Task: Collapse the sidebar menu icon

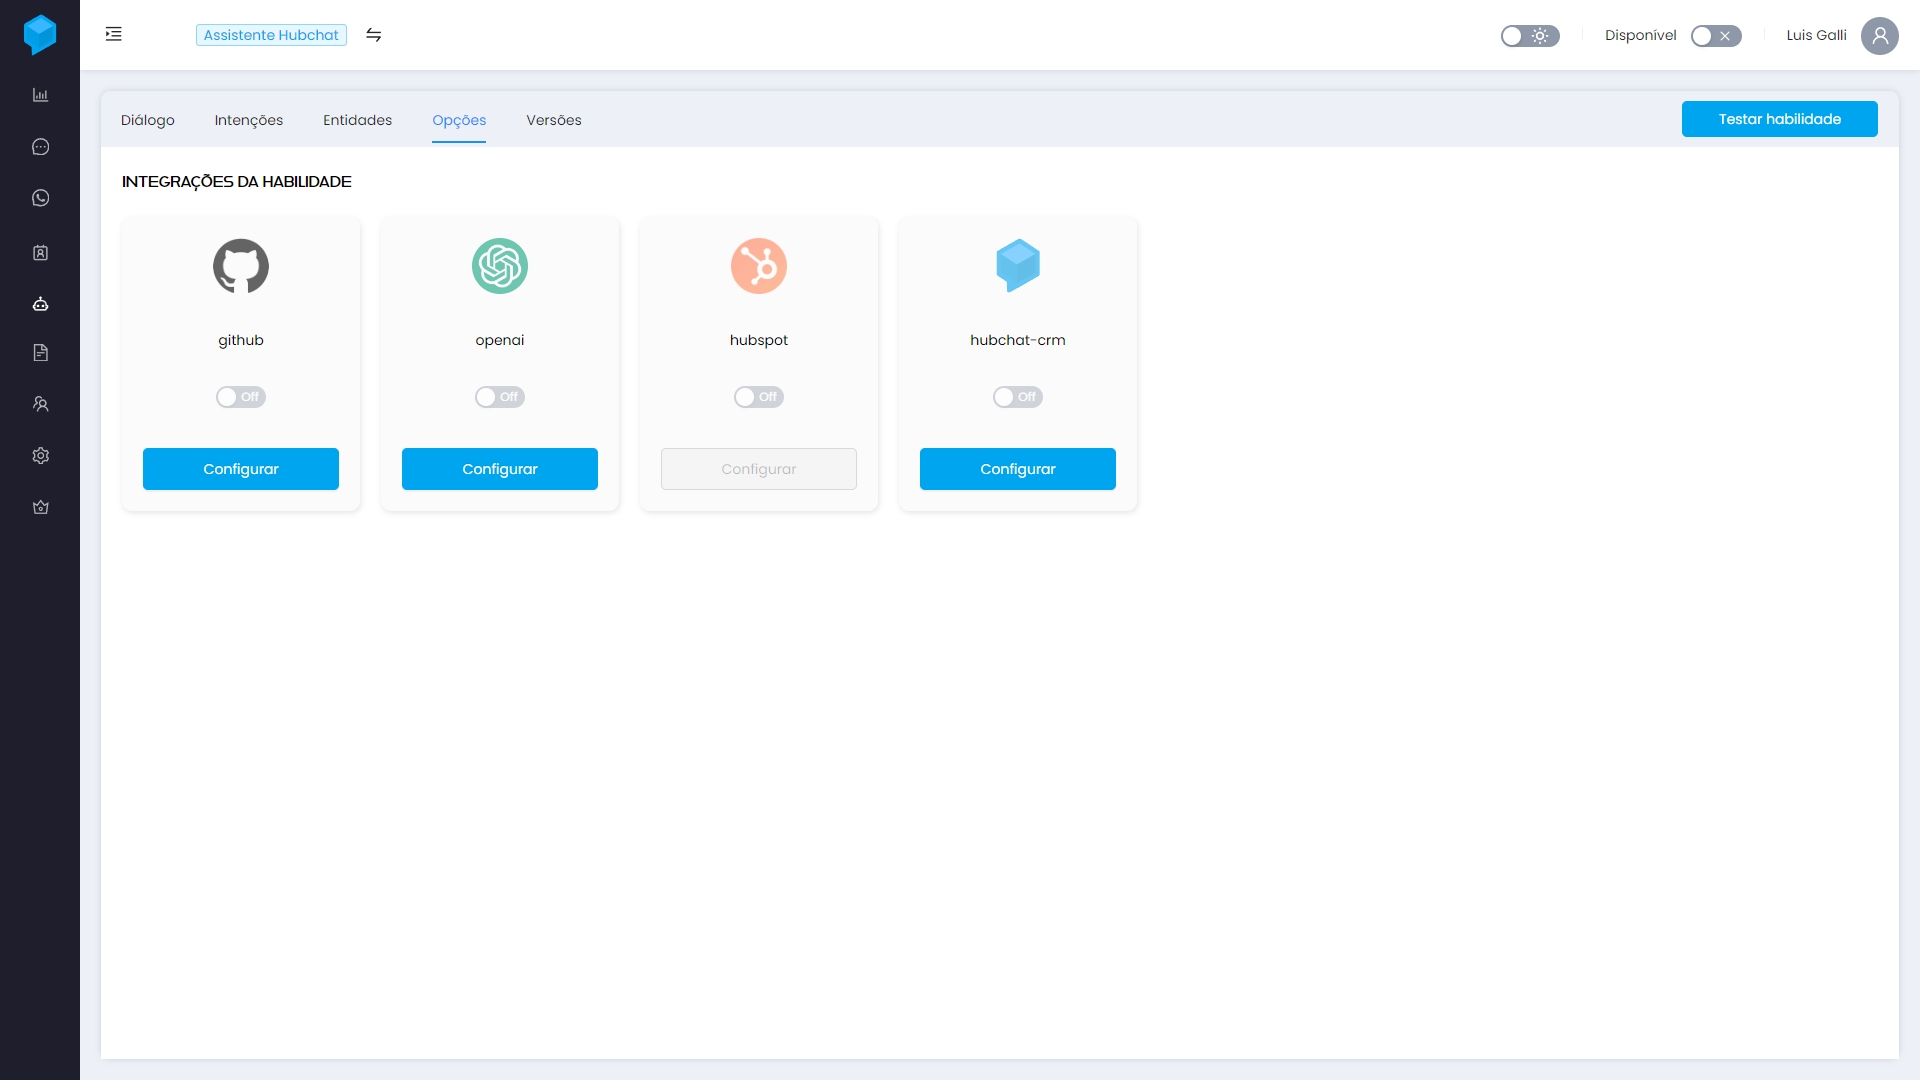Action: coord(114,35)
